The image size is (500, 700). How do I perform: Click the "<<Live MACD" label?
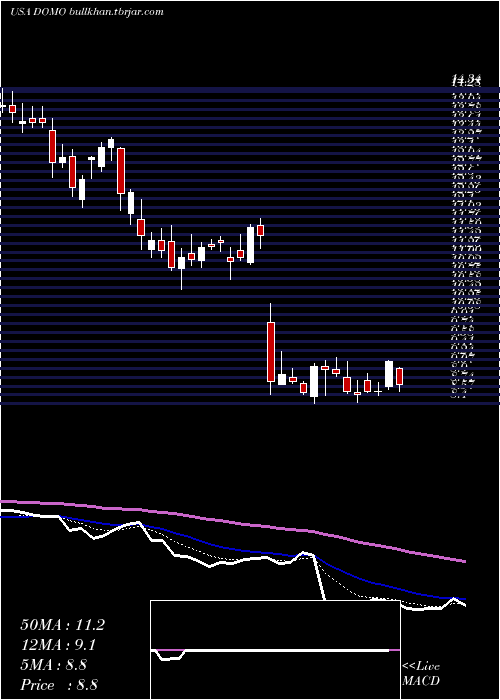[x=421, y=674]
